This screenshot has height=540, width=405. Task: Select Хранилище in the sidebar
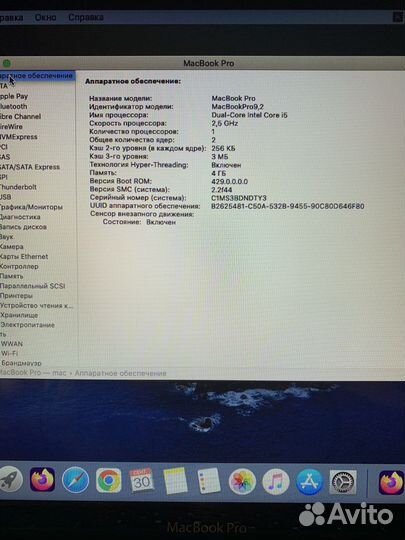19,315
